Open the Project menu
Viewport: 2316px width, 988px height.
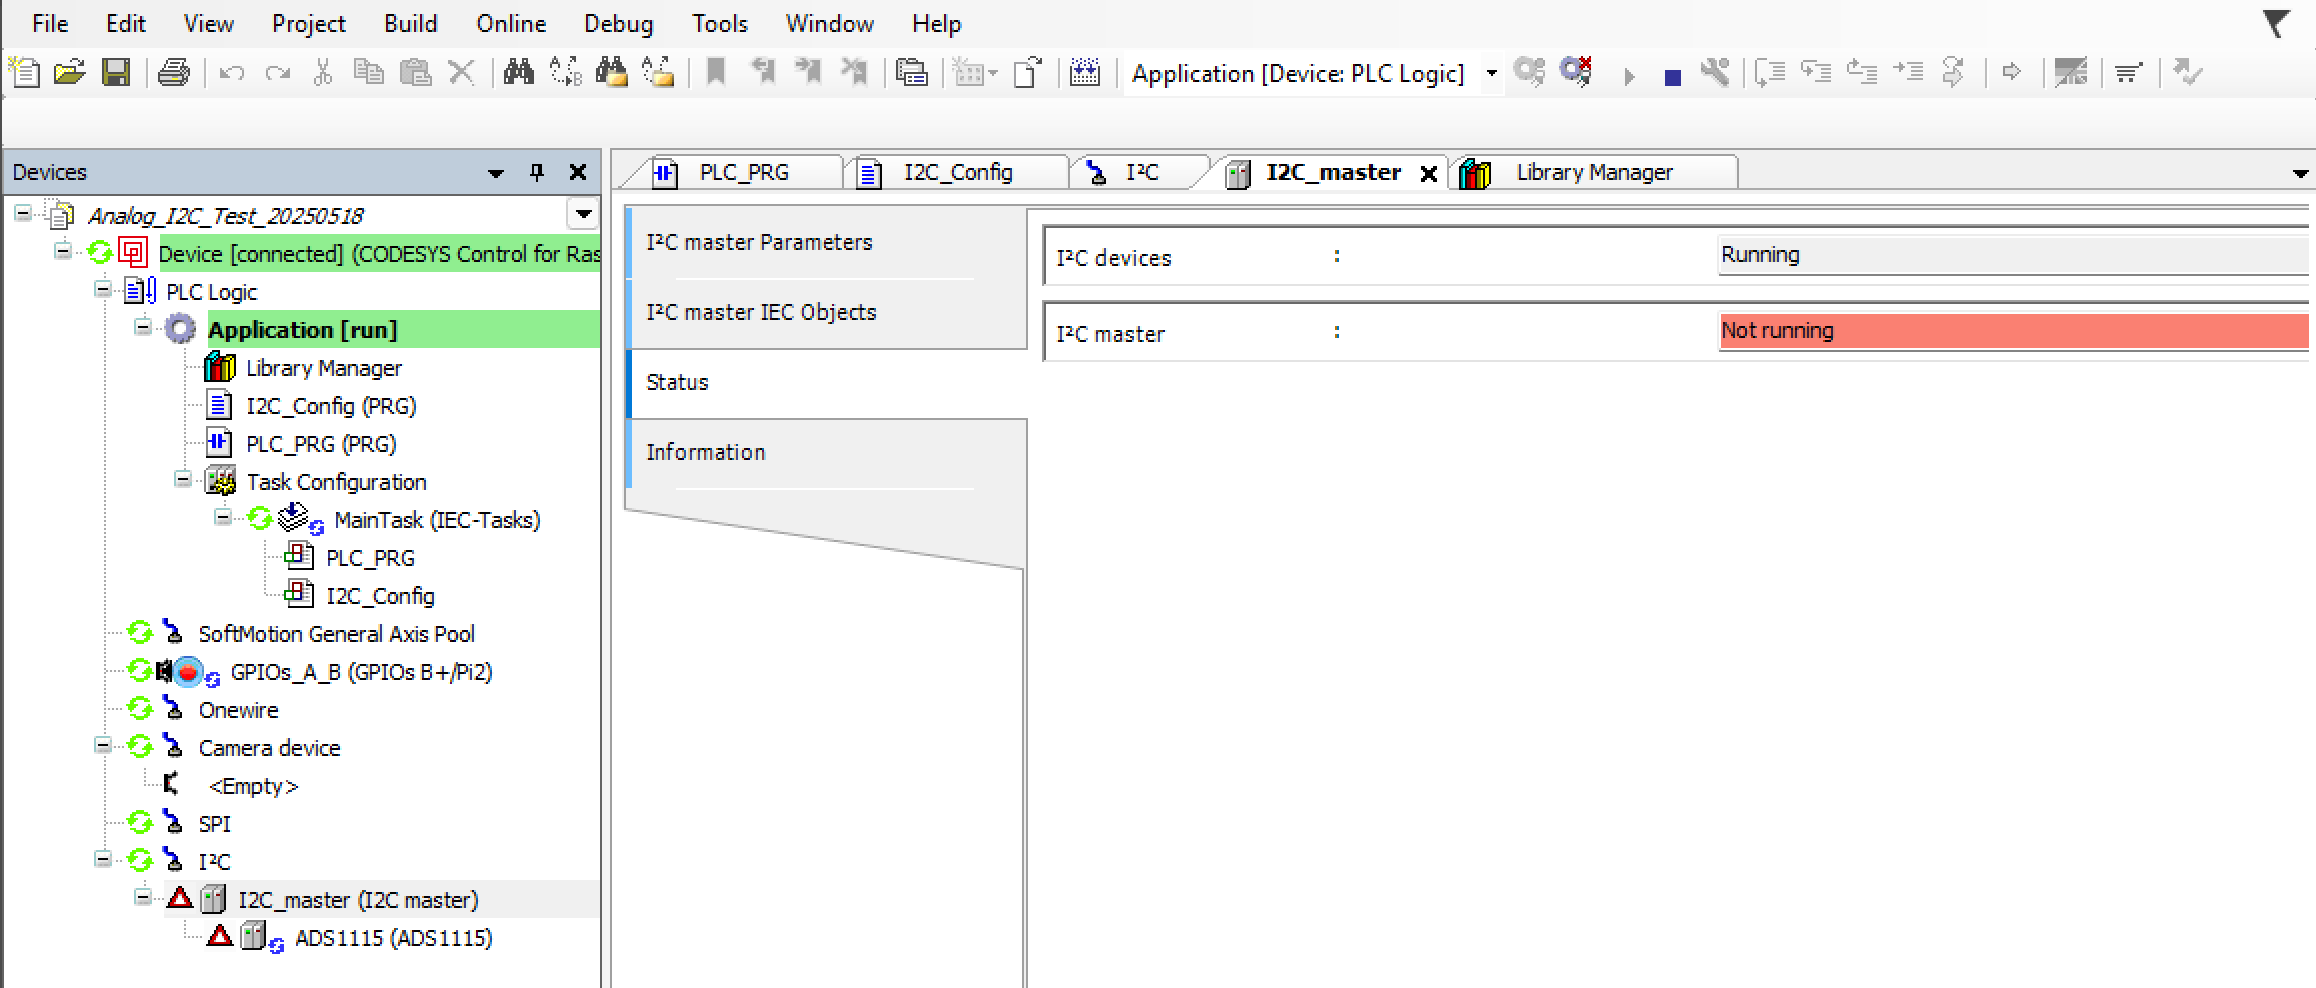pyautogui.click(x=308, y=23)
